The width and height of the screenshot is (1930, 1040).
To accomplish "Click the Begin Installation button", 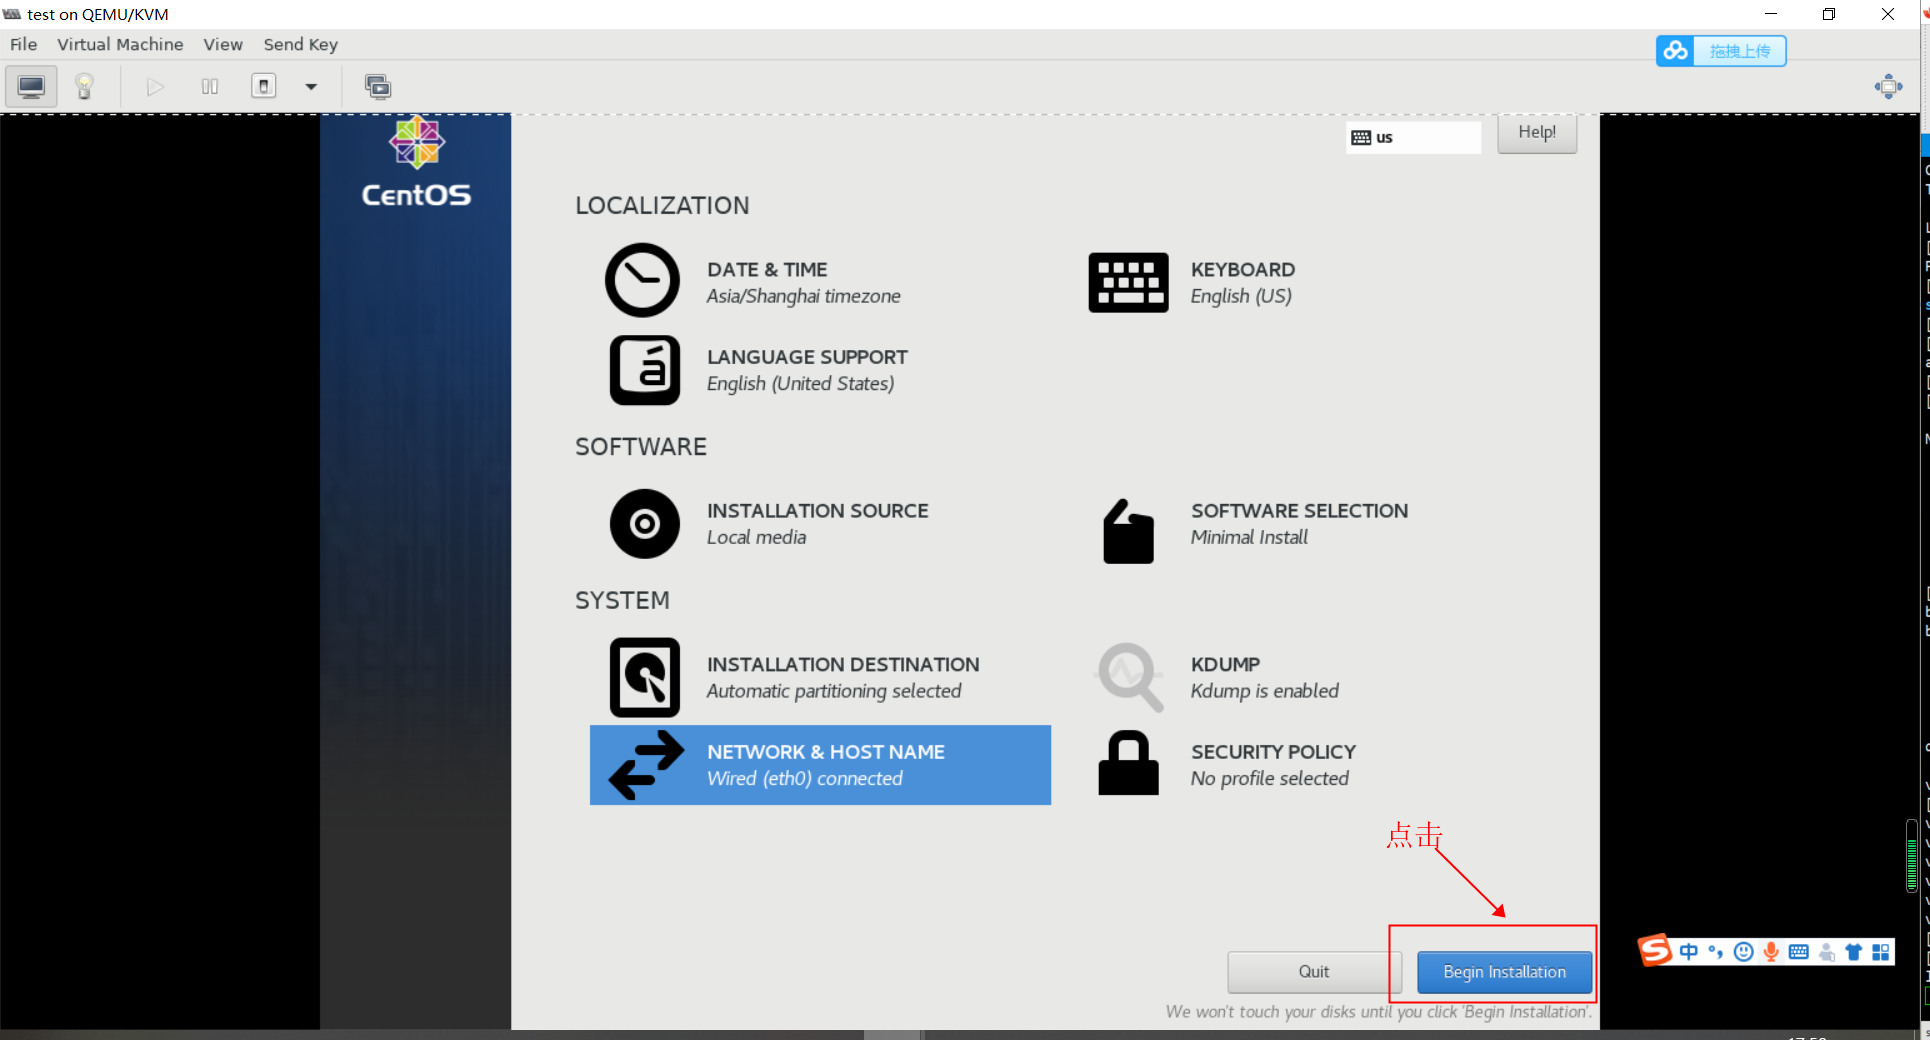I will click(1504, 972).
